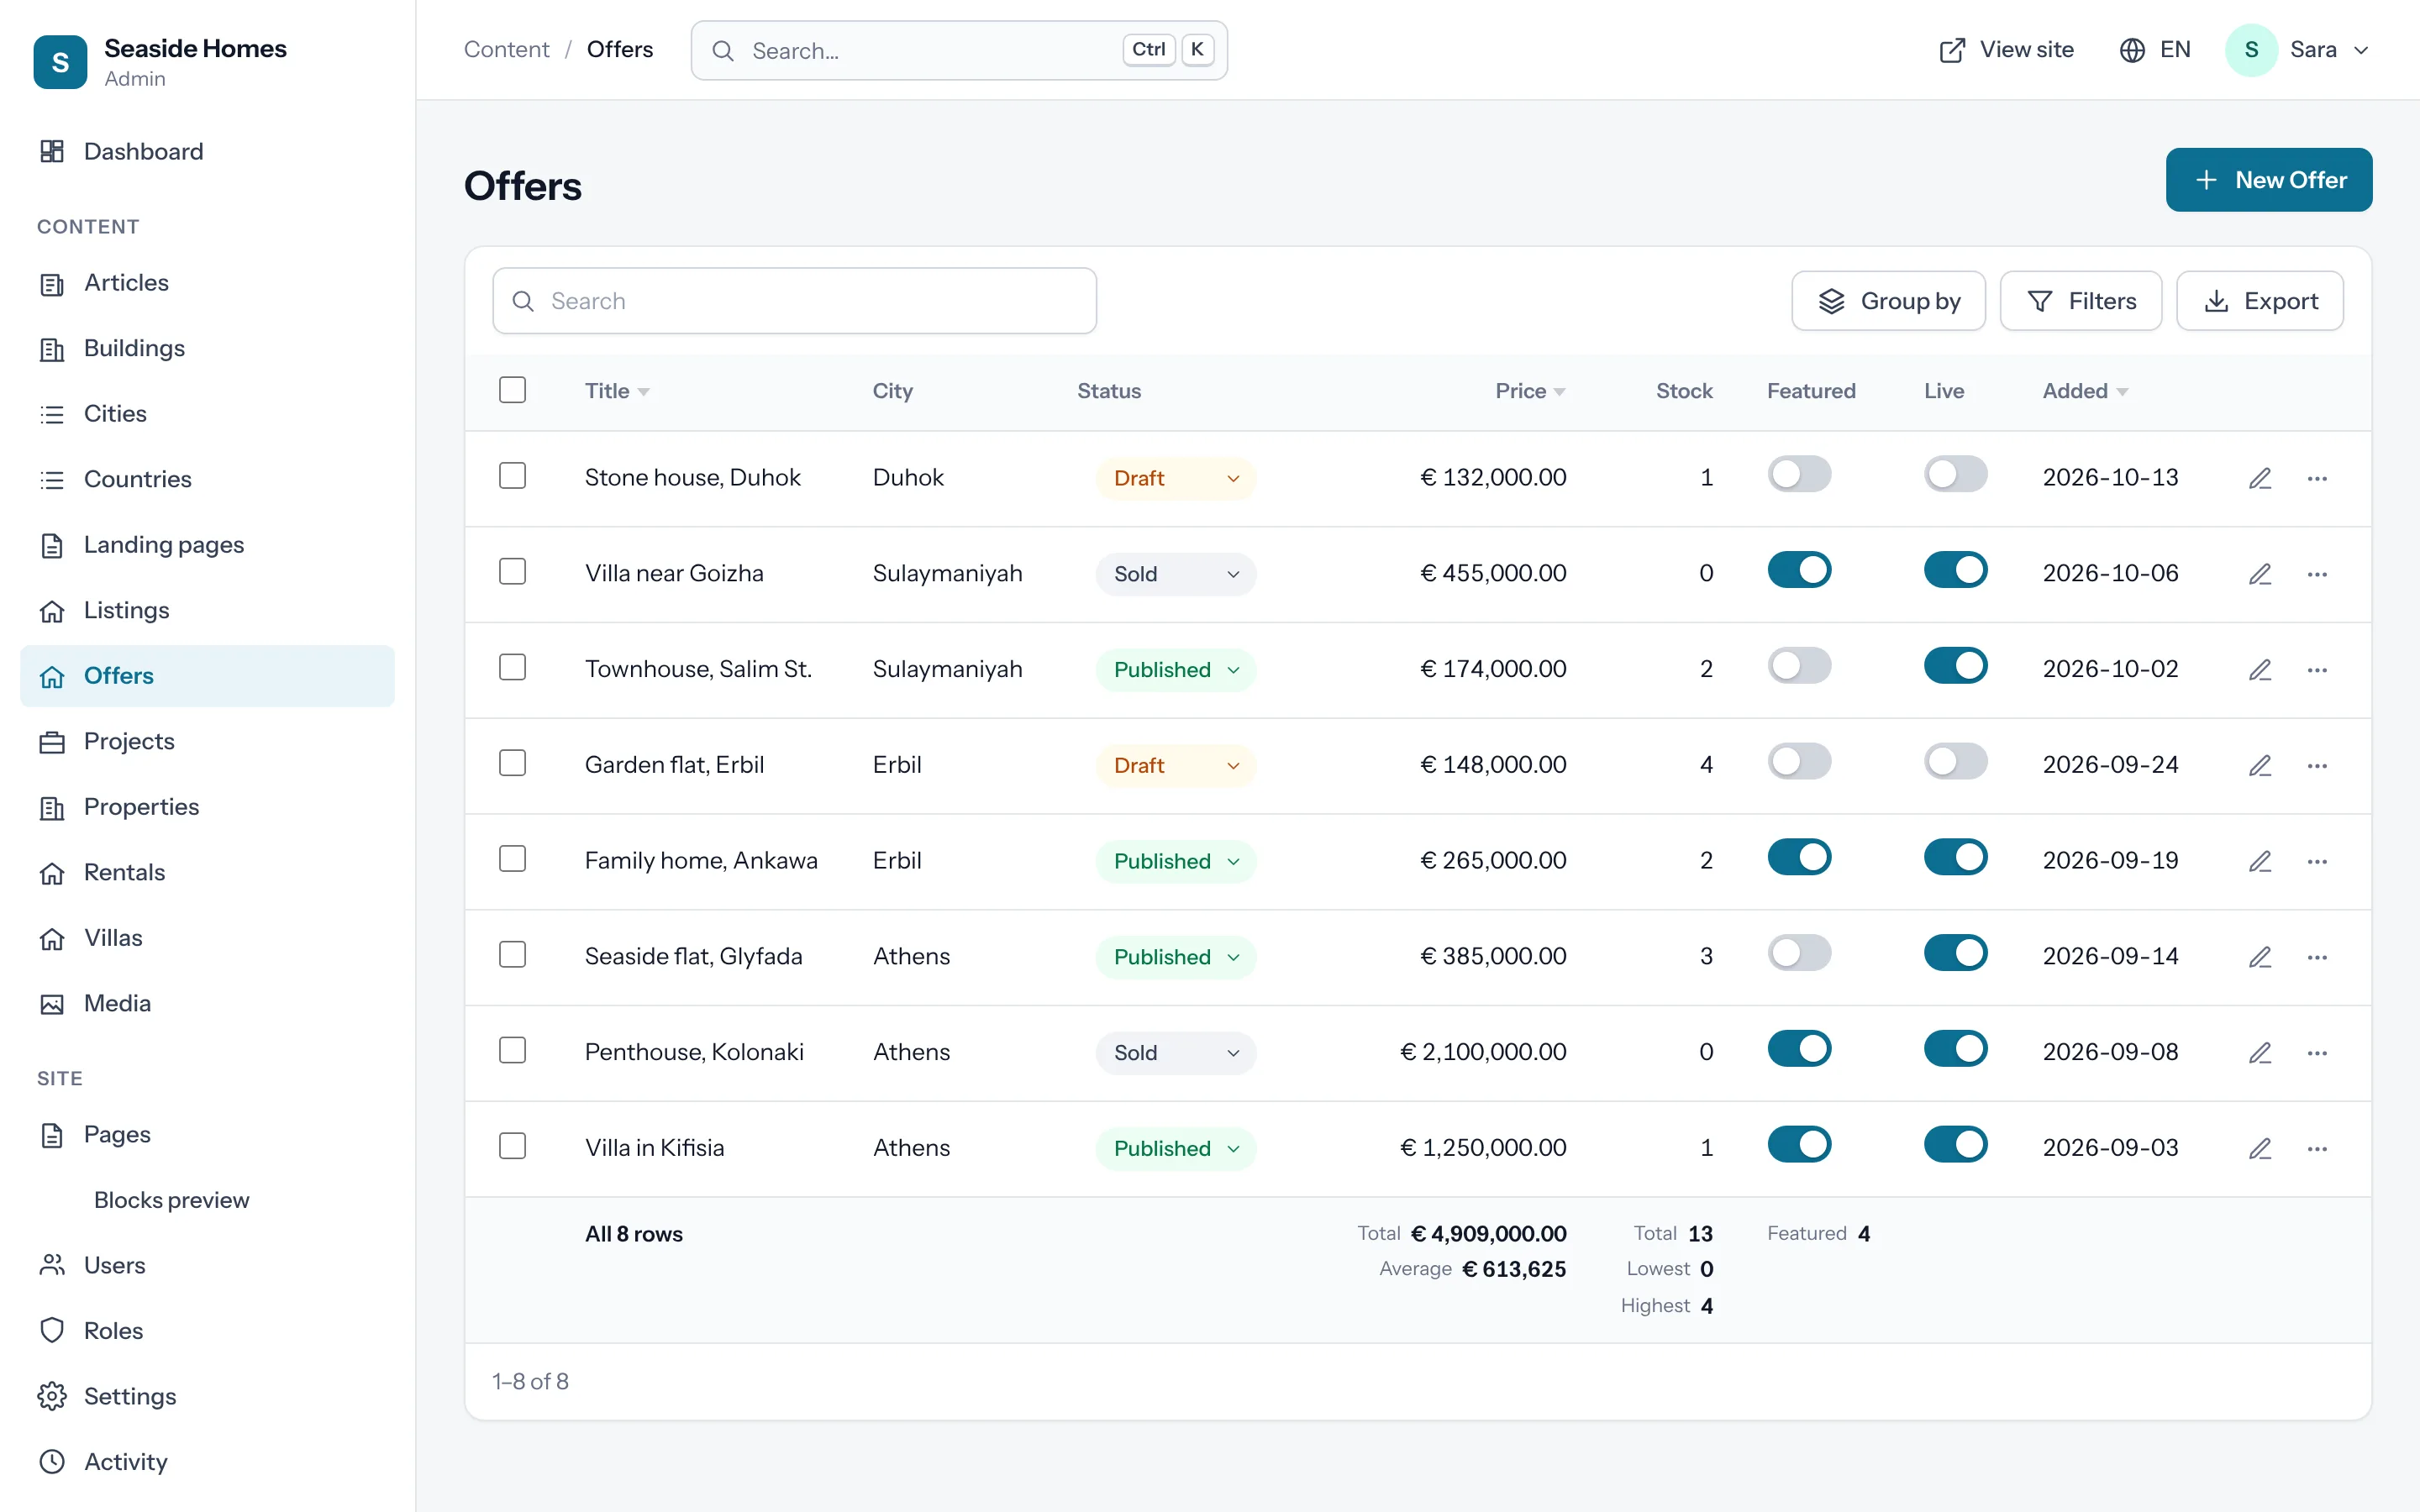The height and width of the screenshot is (1512, 2420).
Task: Click the top global Search bar
Action: [x=959, y=50]
